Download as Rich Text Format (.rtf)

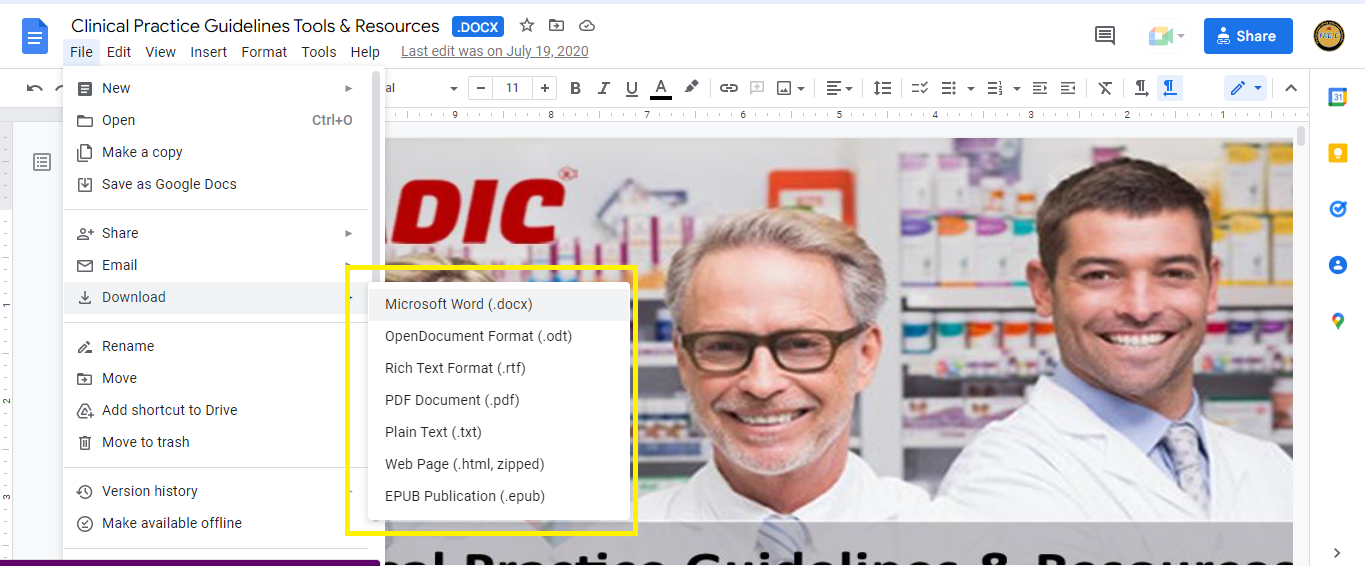coord(499,368)
